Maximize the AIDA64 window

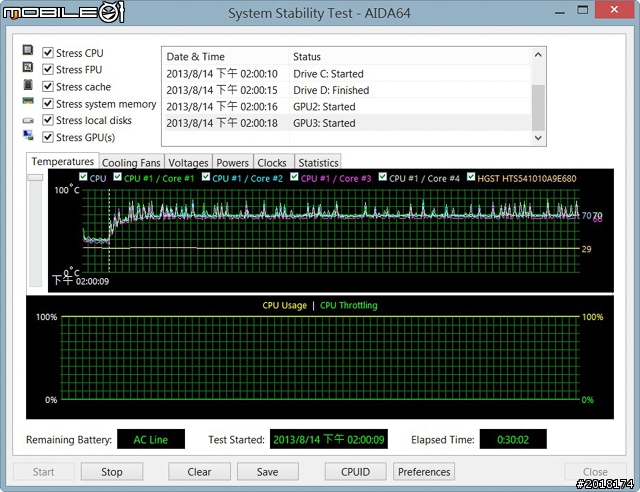coord(583,10)
